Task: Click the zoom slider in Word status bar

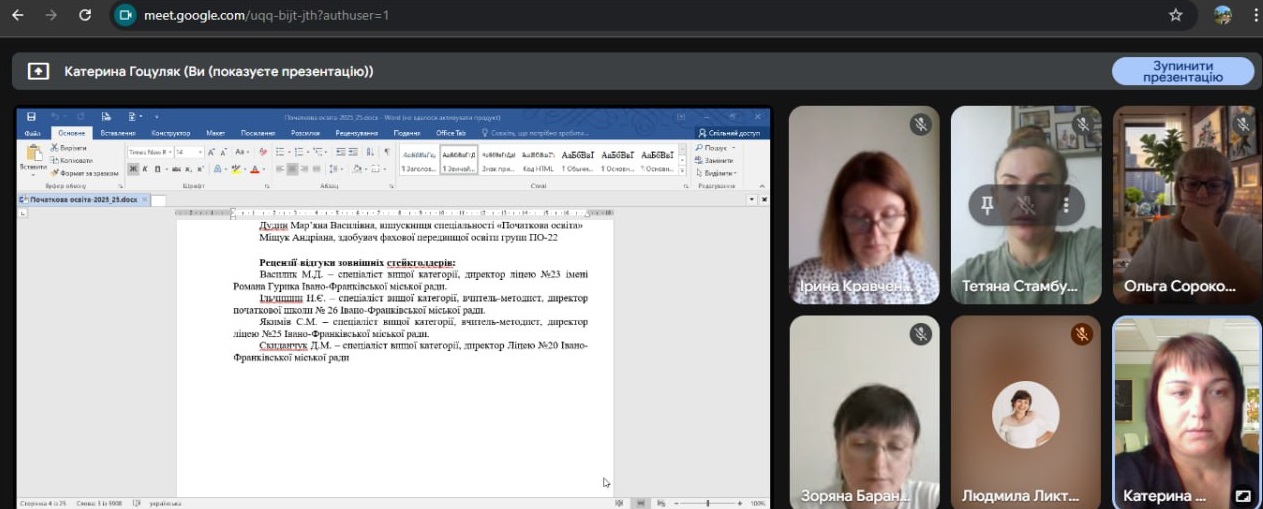Action: tap(707, 503)
